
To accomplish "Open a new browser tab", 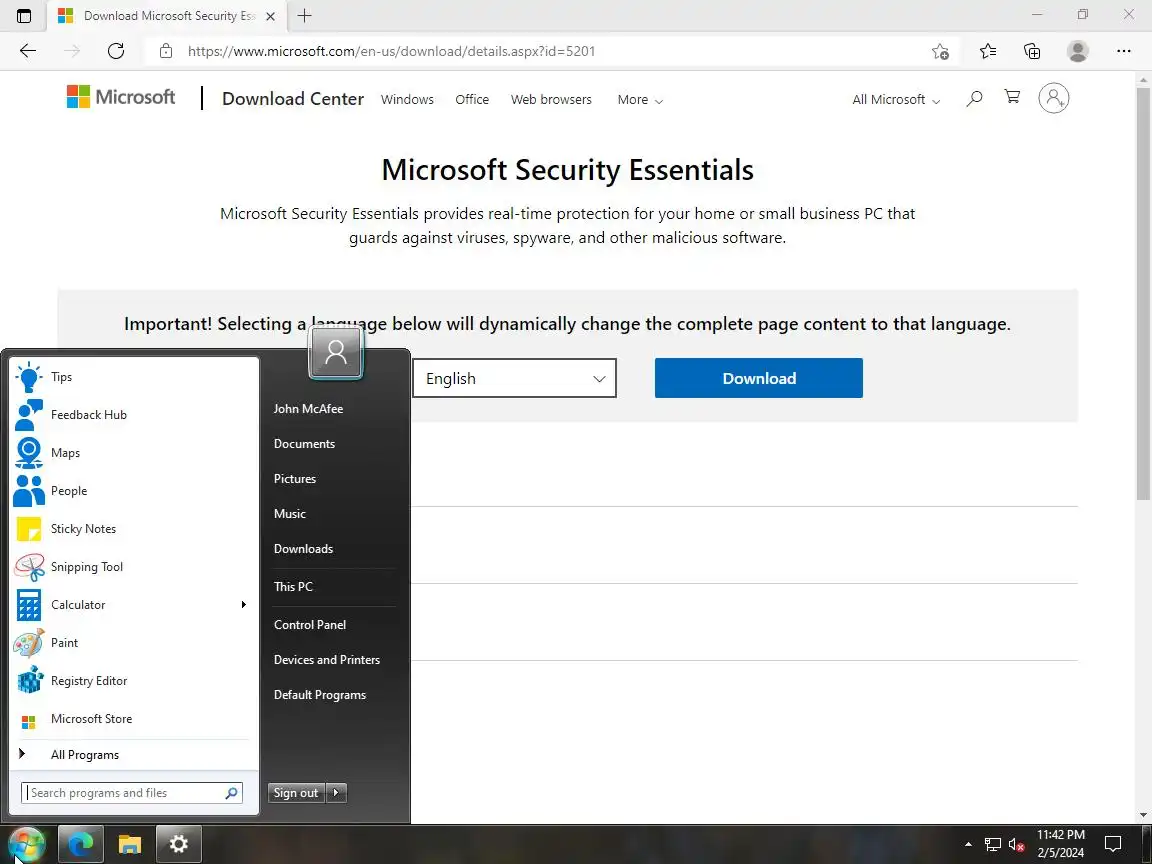I will click(304, 15).
